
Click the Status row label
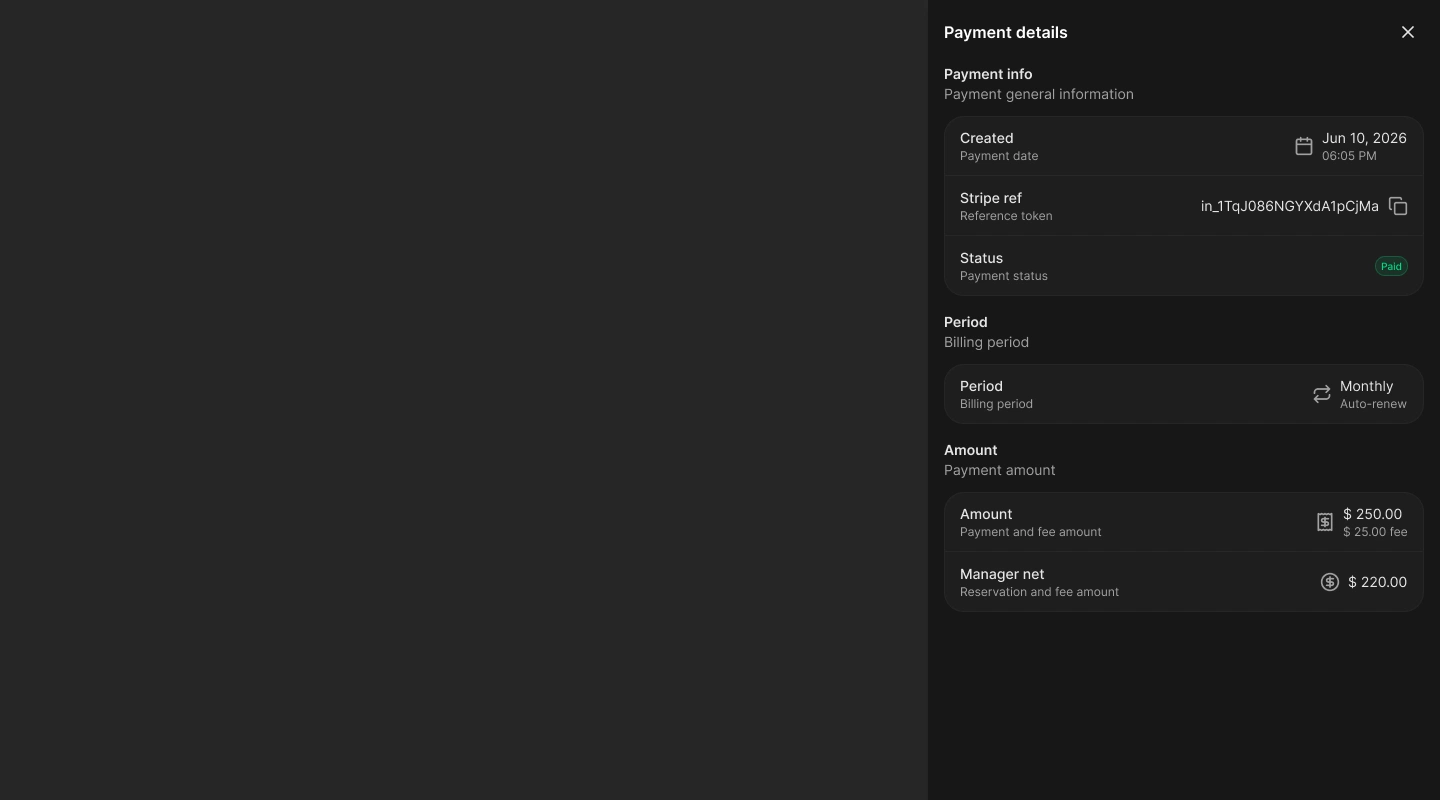click(x=981, y=258)
